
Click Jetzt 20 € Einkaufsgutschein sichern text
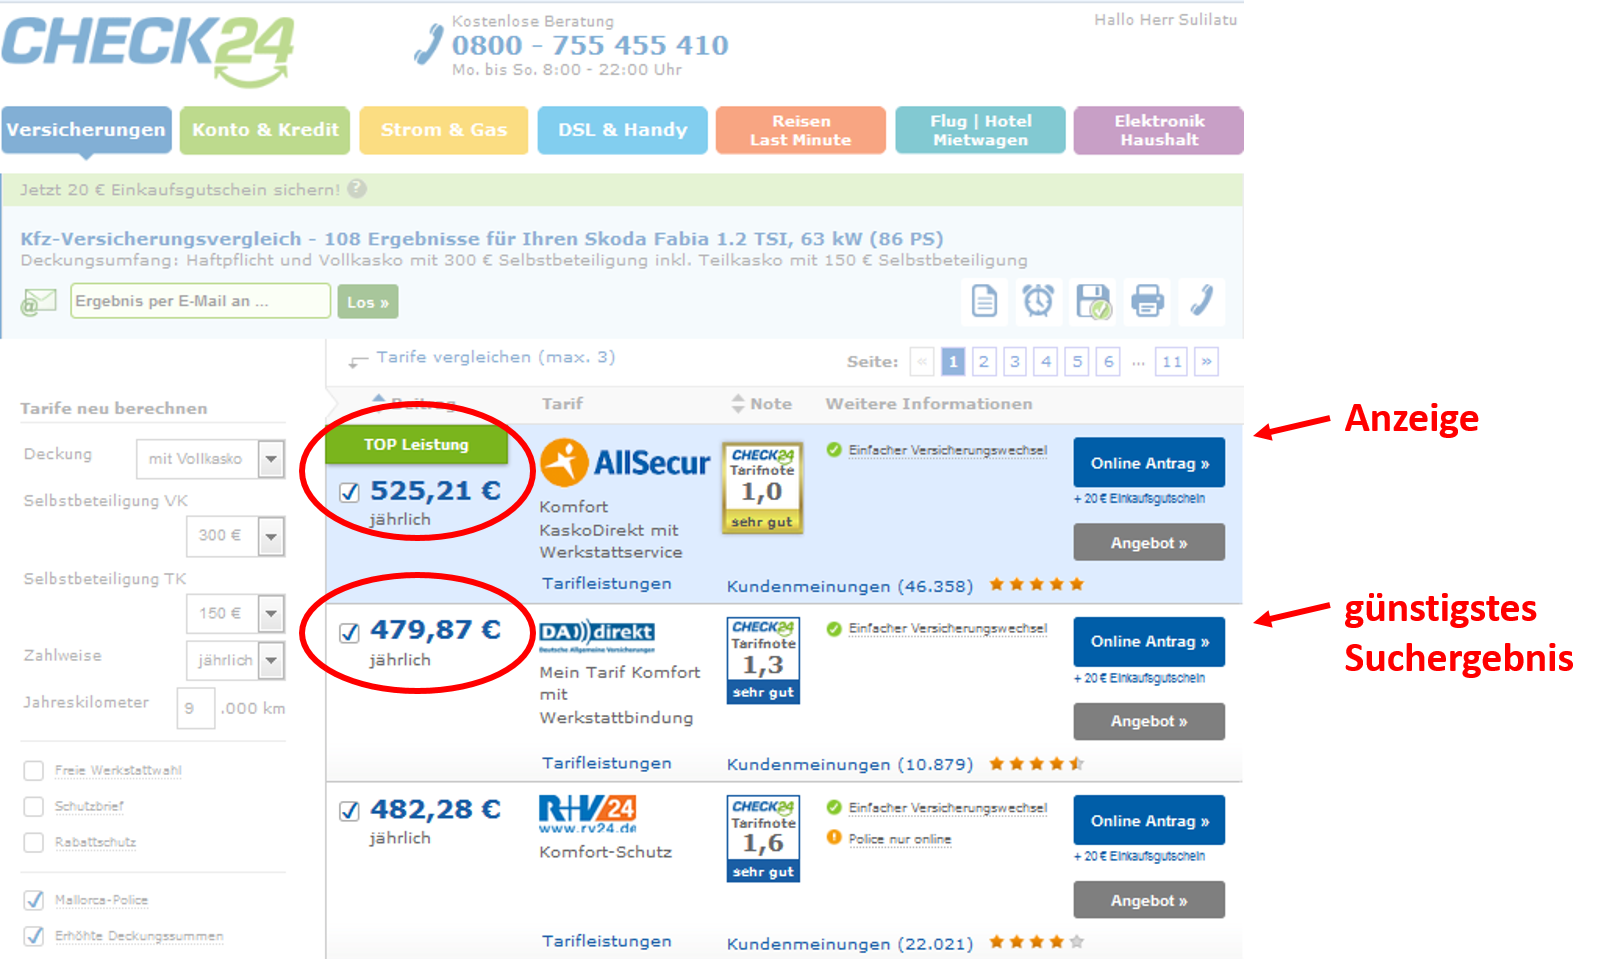[x=180, y=189]
